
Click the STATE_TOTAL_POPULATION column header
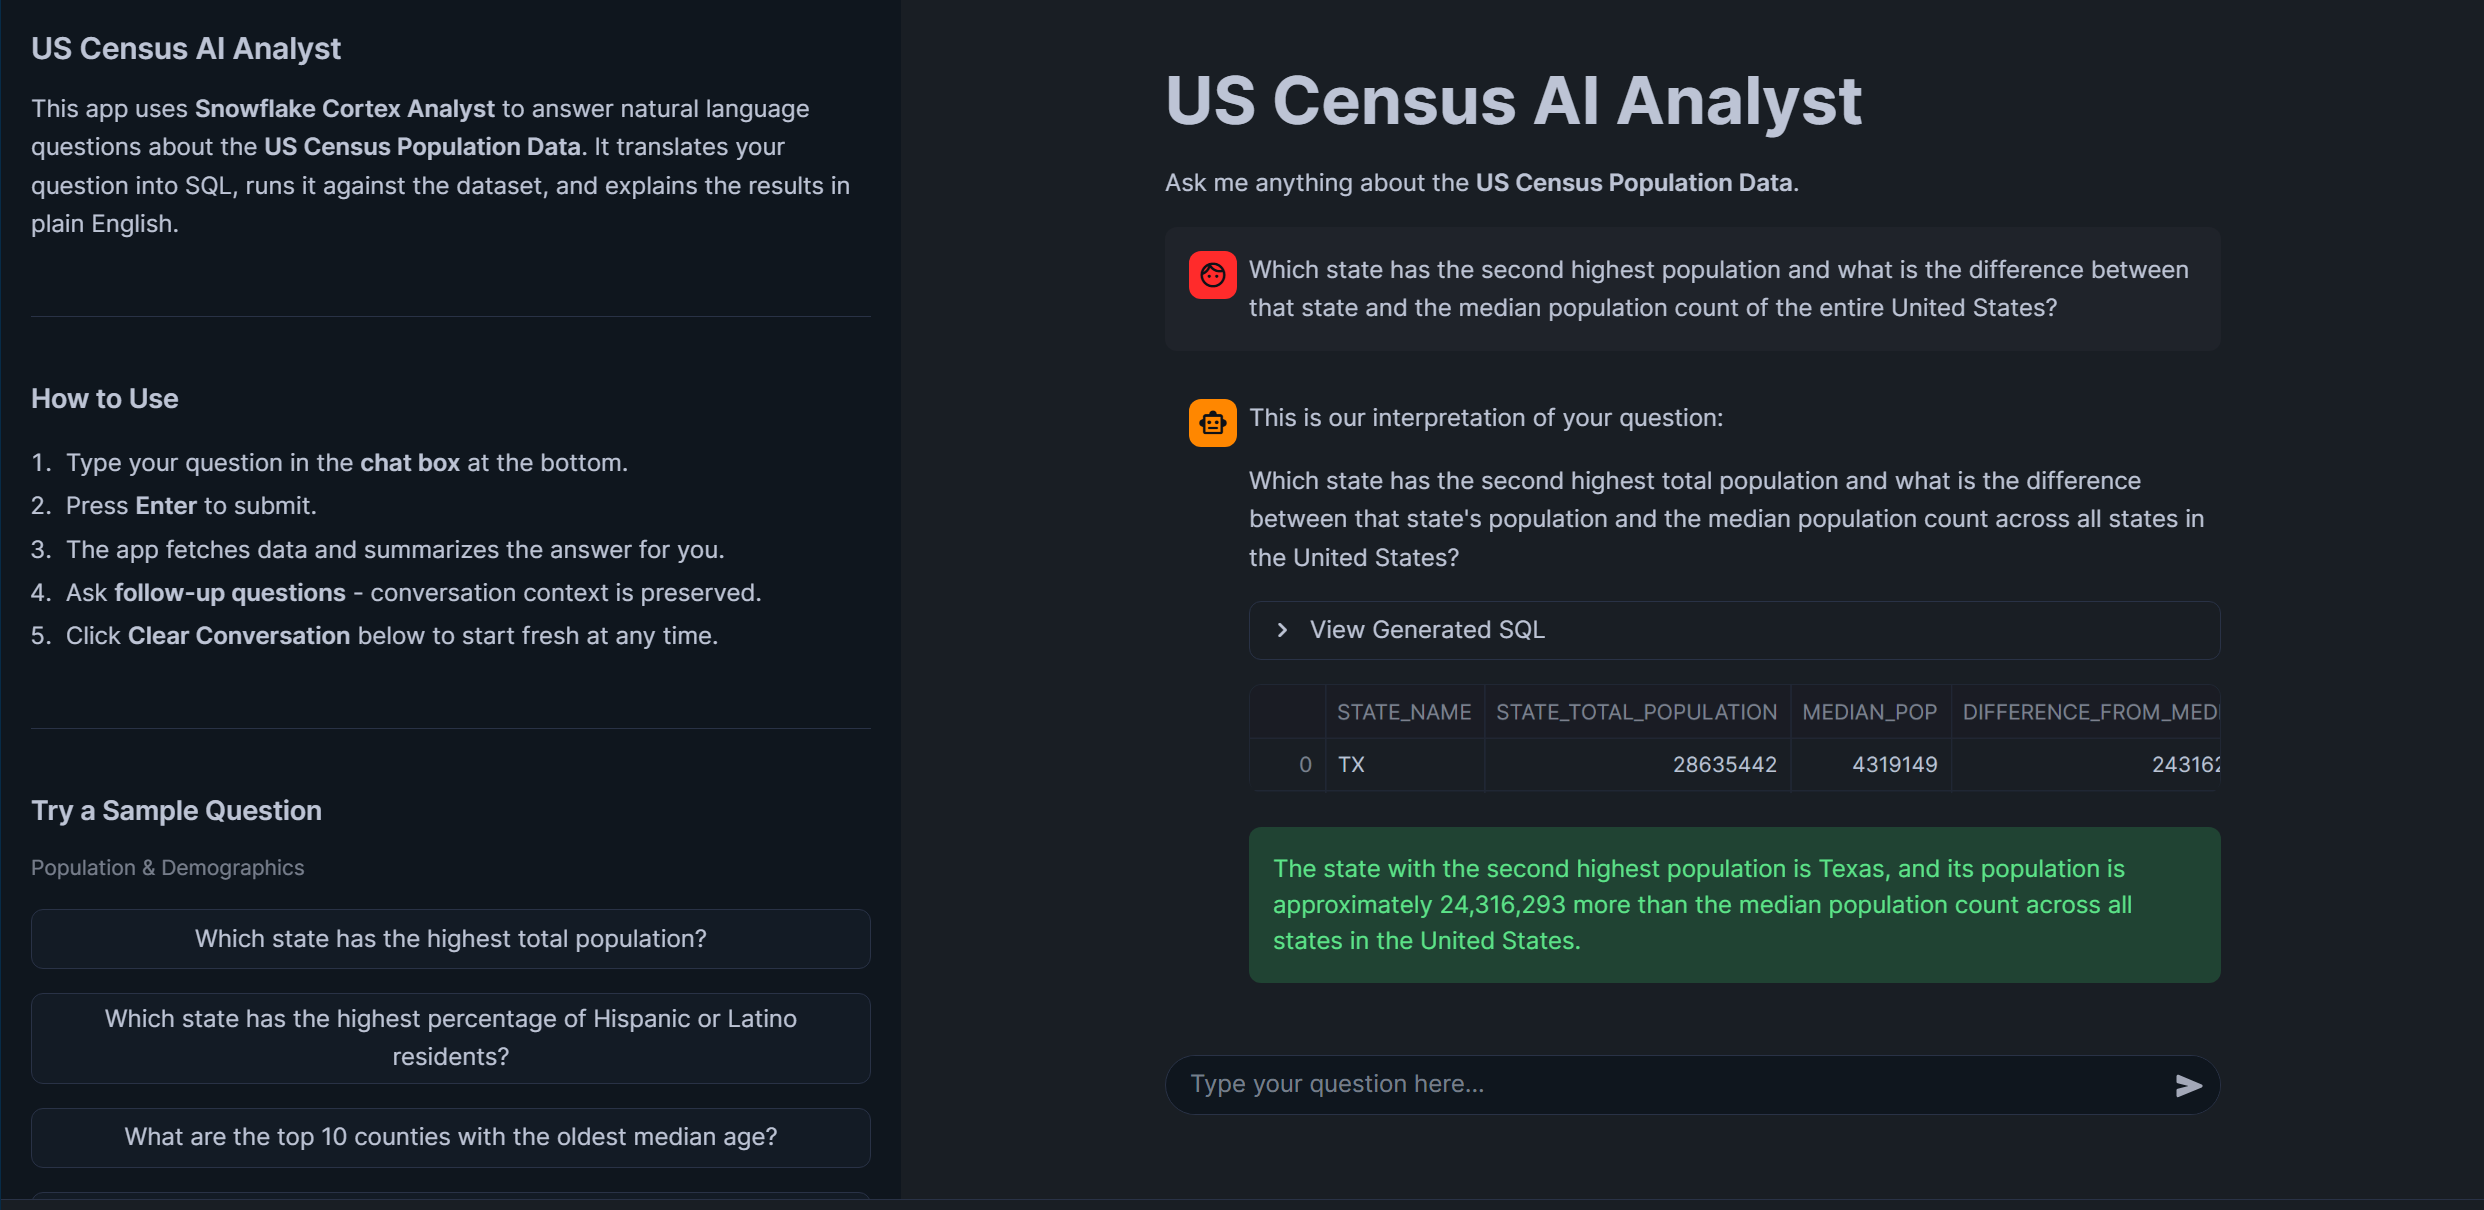point(1636,711)
